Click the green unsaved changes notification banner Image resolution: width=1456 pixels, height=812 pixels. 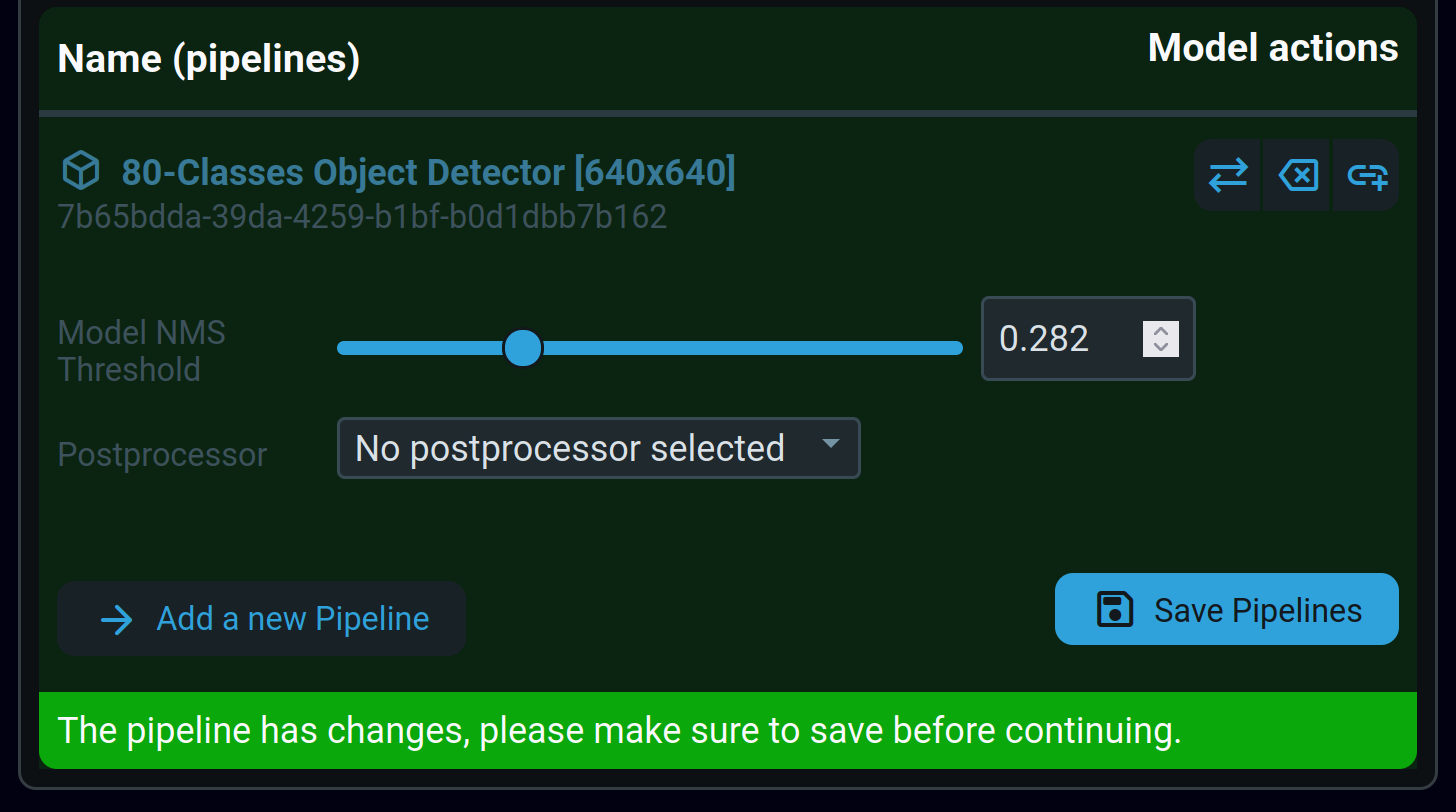727,730
